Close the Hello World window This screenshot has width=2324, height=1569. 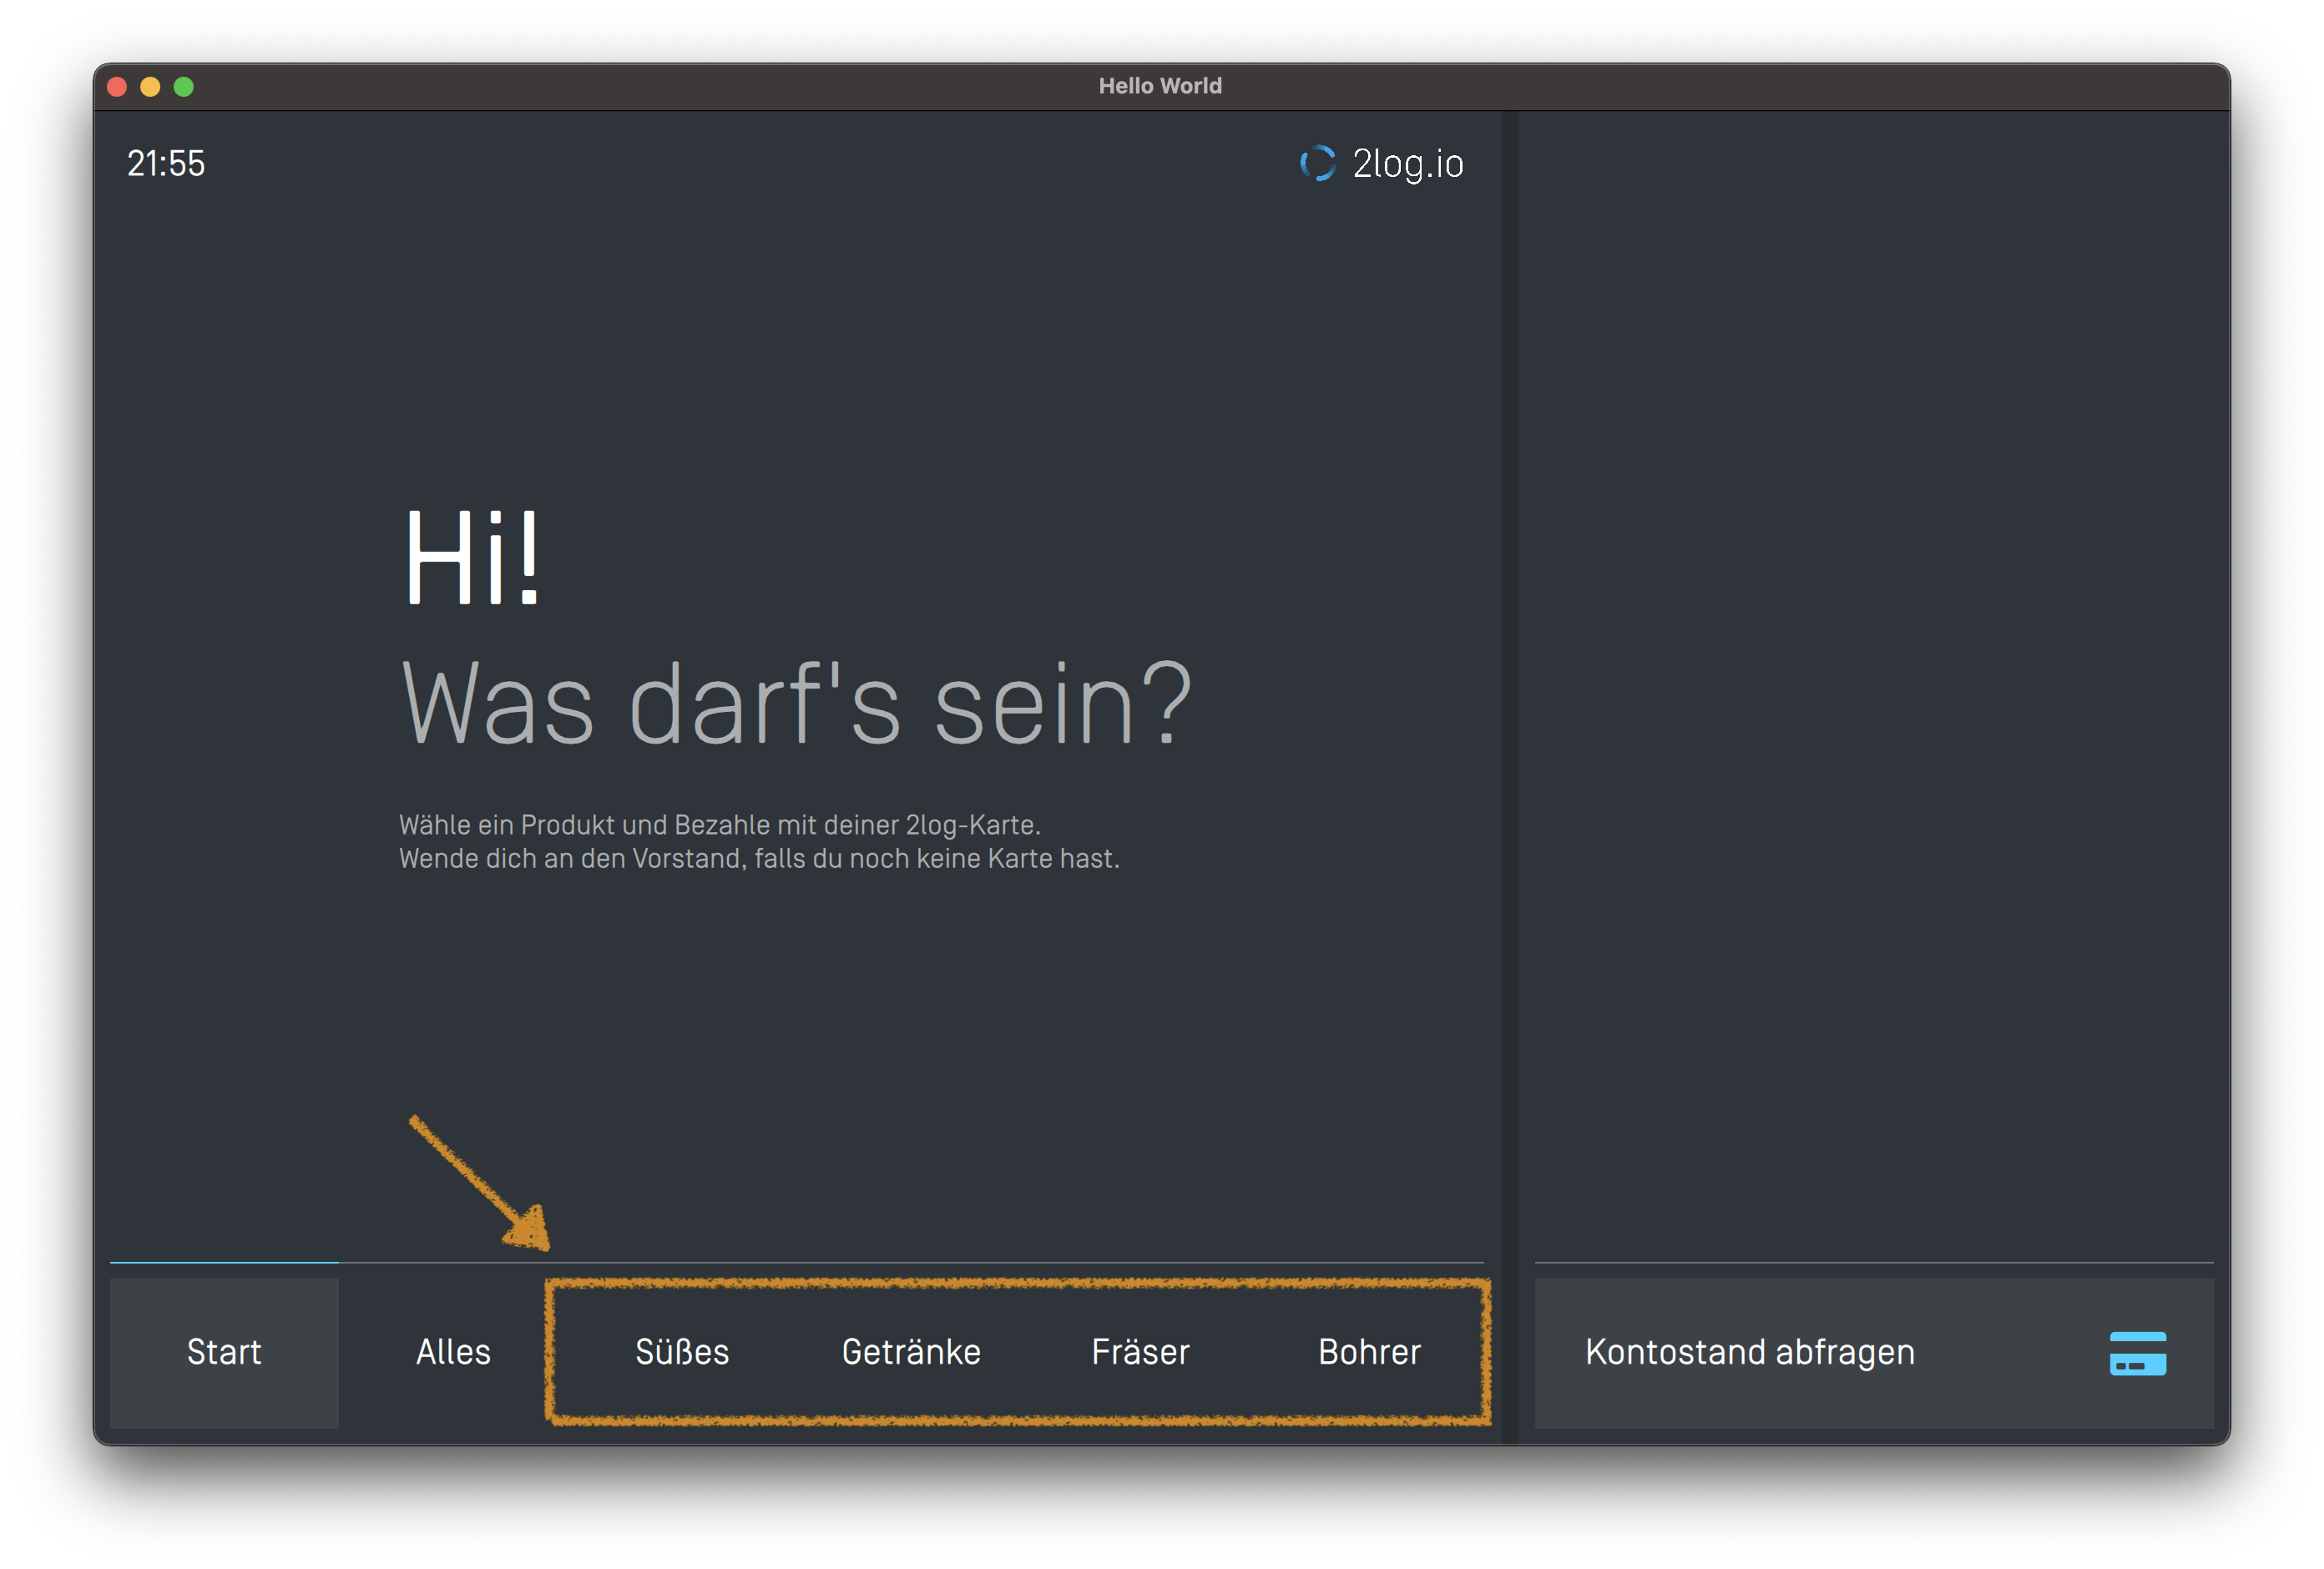click(117, 87)
